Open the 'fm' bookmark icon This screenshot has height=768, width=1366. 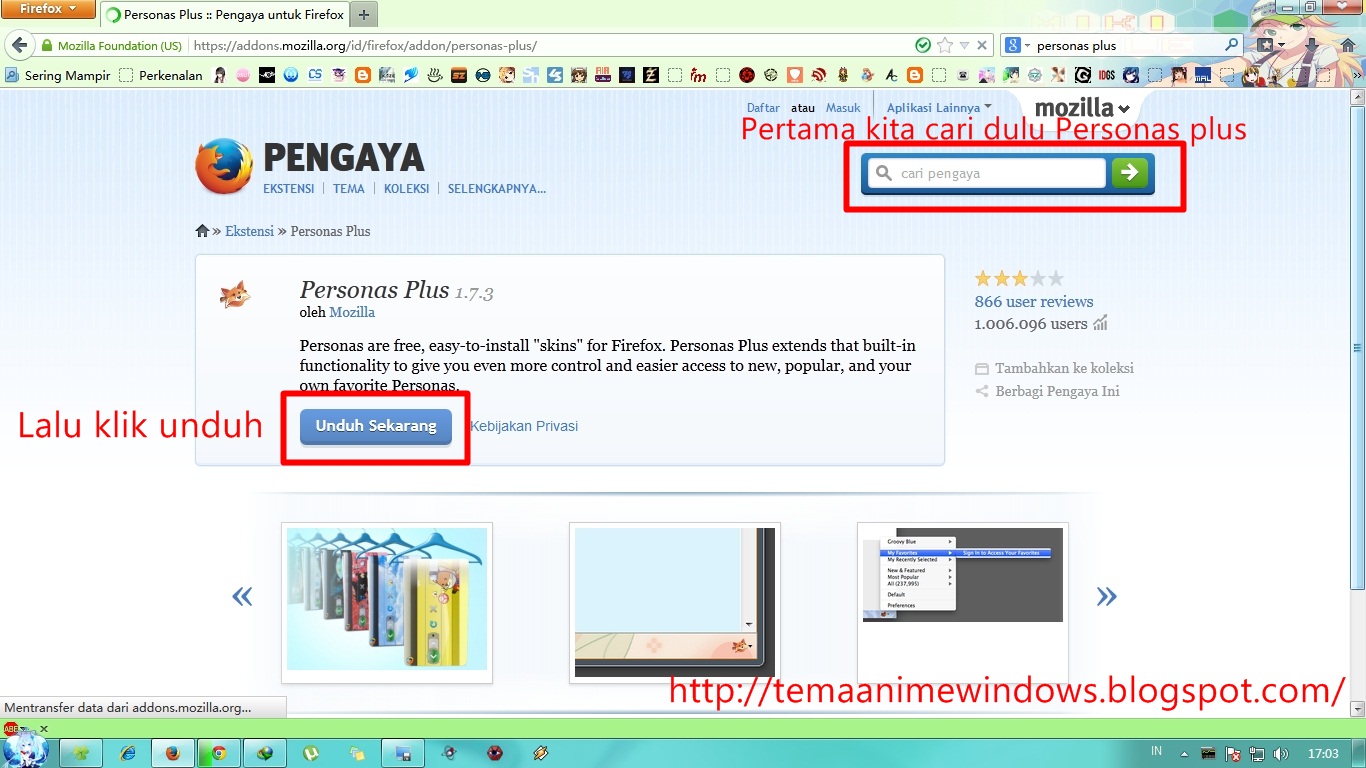(x=698, y=76)
